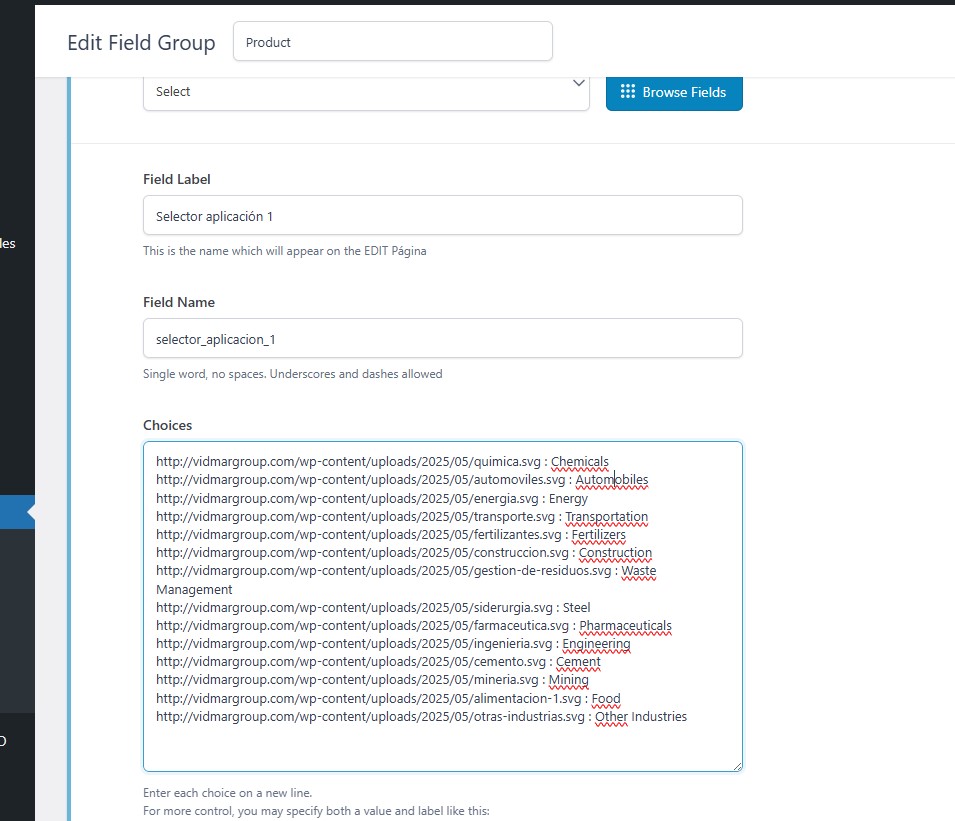
Task: Click the Field Label heading text
Action: click(x=177, y=180)
